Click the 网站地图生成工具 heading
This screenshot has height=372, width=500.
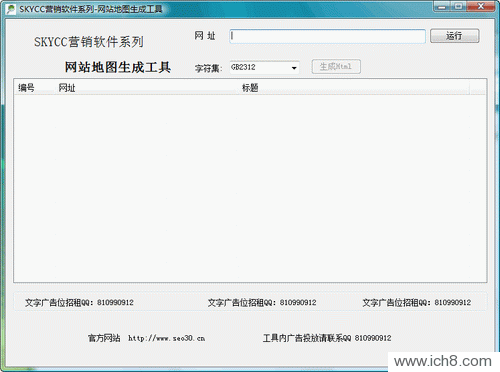[x=118, y=67]
